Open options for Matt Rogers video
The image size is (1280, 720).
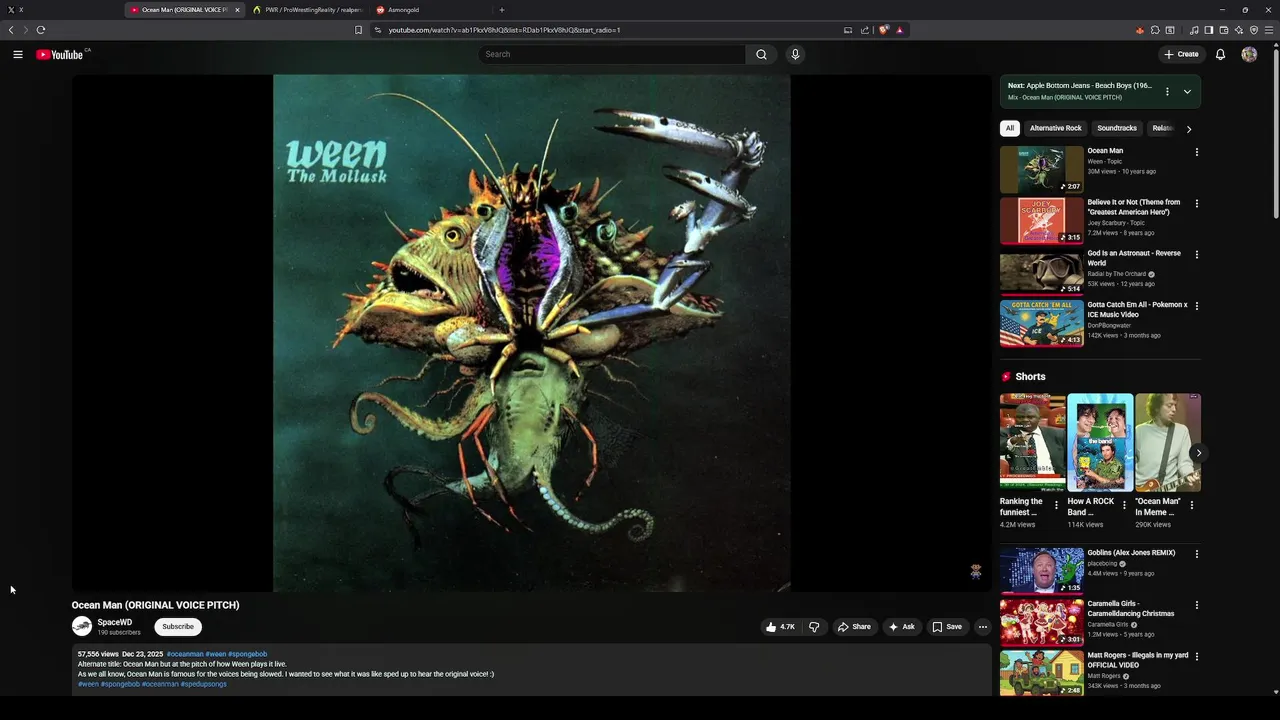pyautogui.click(x=1197, y=656)
